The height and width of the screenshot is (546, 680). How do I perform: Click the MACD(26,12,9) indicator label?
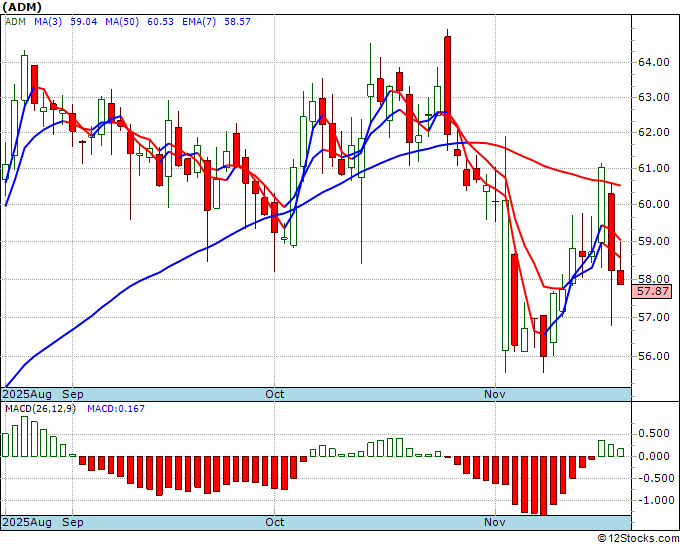point(40,409)
